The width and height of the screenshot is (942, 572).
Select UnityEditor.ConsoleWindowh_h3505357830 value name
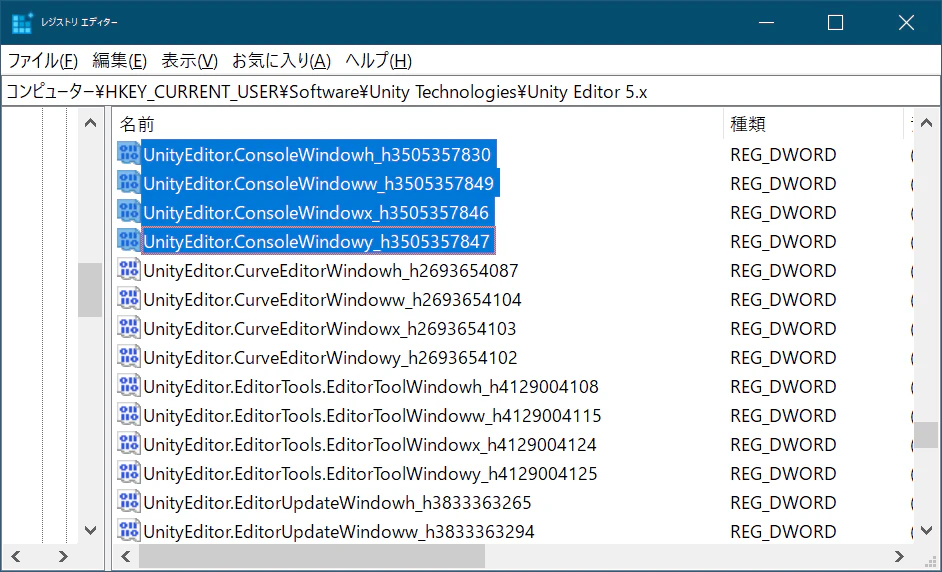pos(317,154)
